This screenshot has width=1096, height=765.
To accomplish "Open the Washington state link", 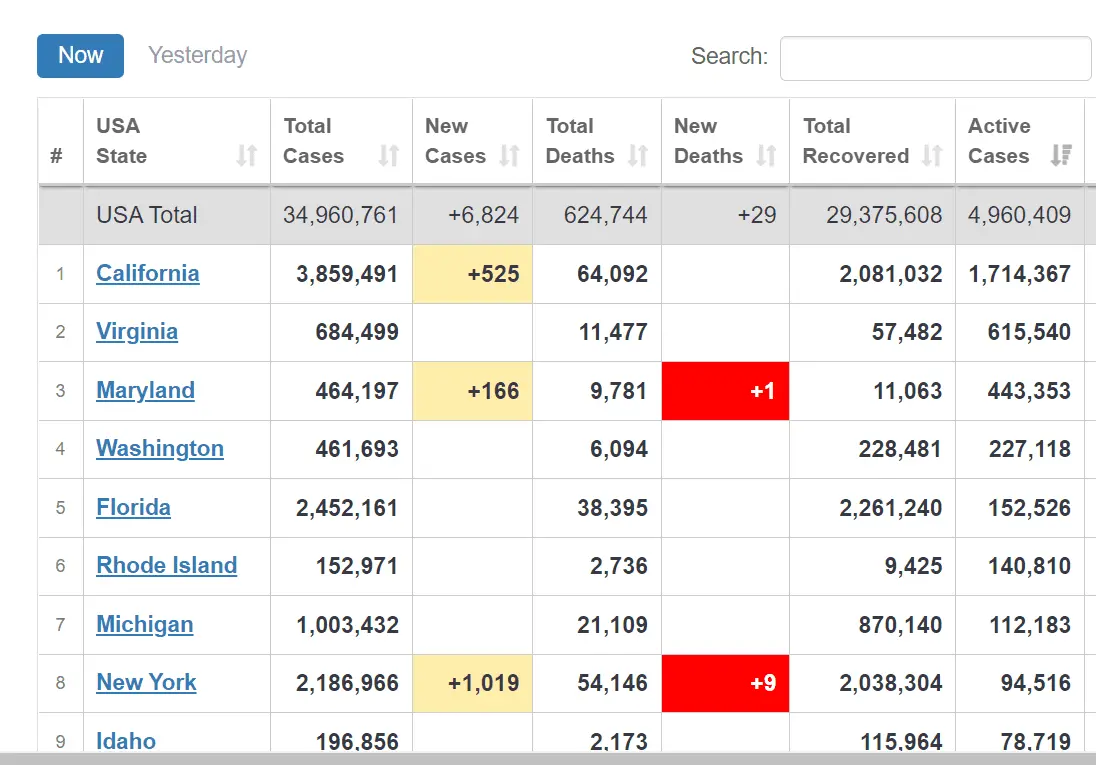I will tap(160, 449).
